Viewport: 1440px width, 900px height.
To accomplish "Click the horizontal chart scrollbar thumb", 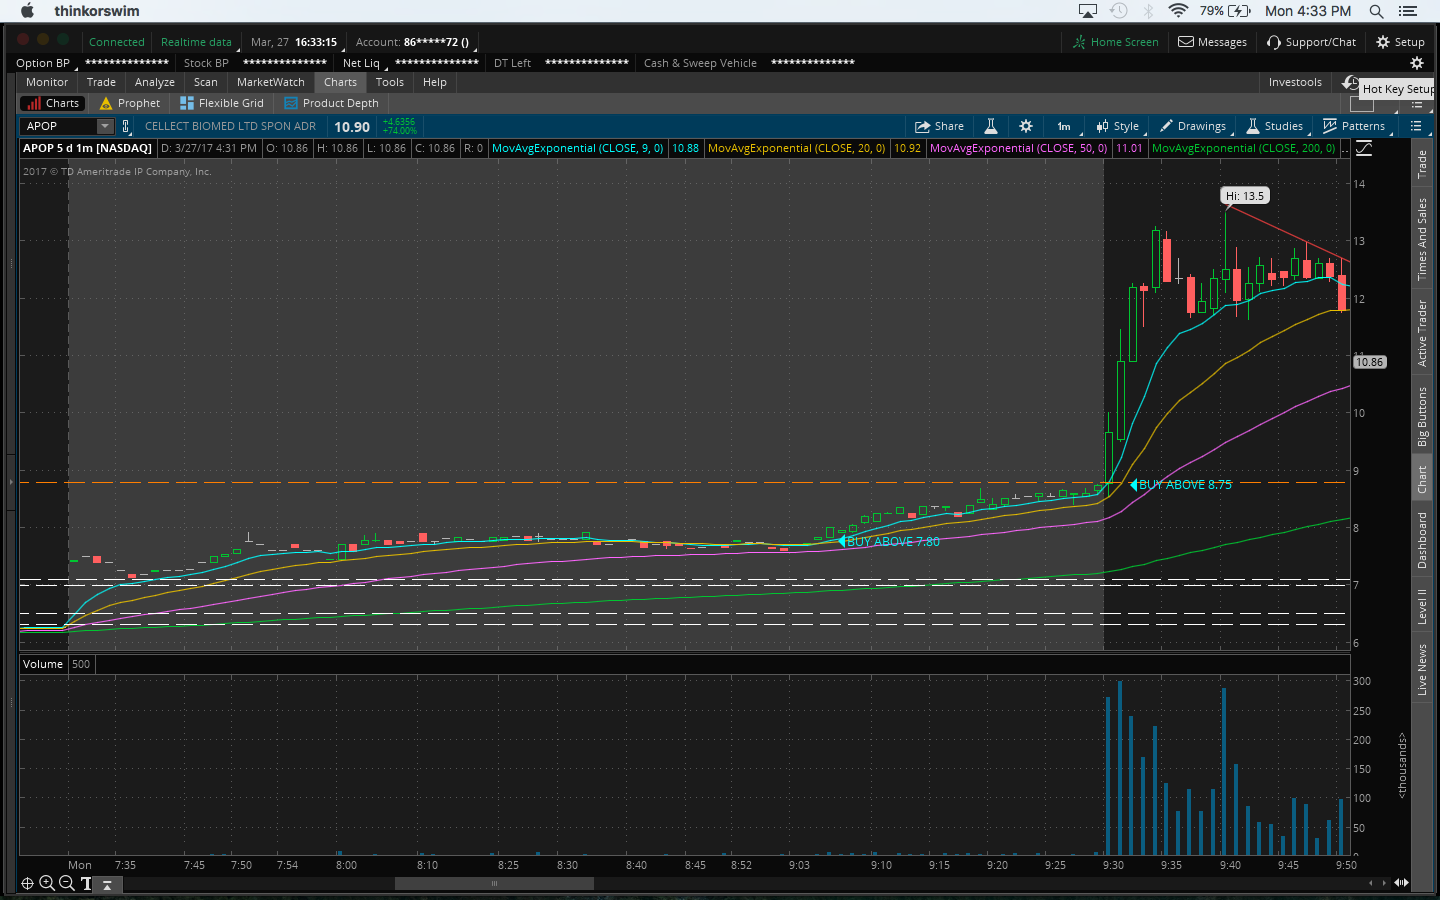I will point(494,883).
